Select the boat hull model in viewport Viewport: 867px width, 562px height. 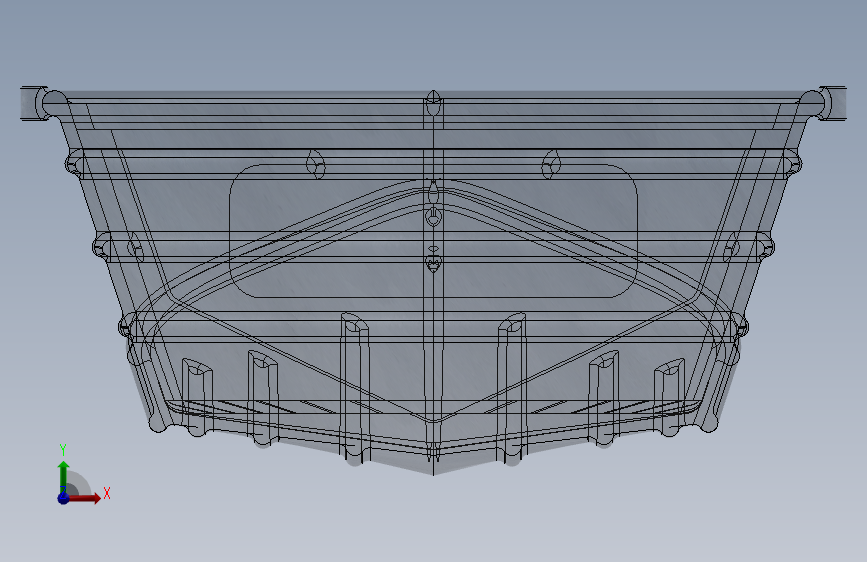(433, 280)
